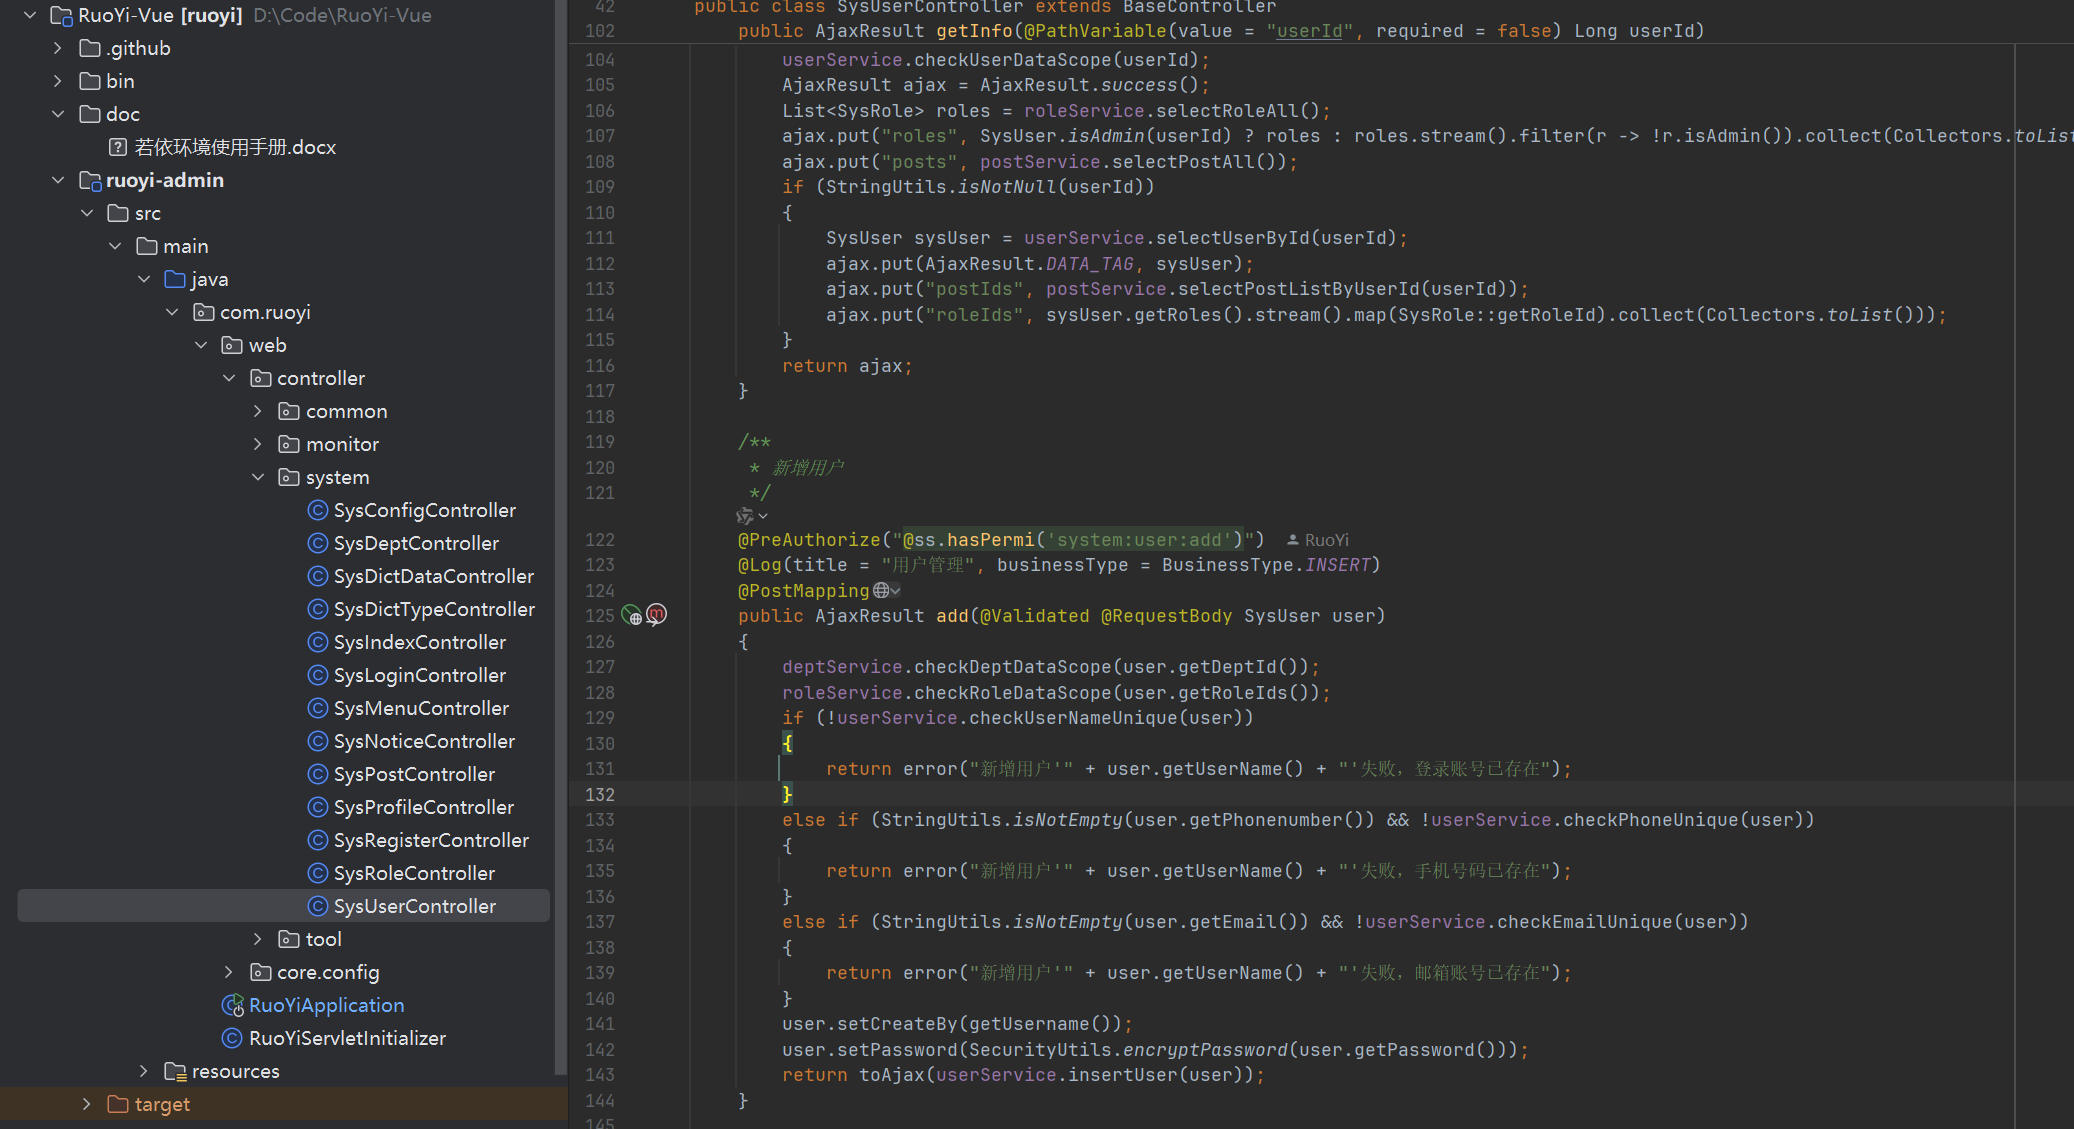Click line number 116 in the gutter
The height and width of the screenshot is (1129, 2074).
(x=600, y=366)
